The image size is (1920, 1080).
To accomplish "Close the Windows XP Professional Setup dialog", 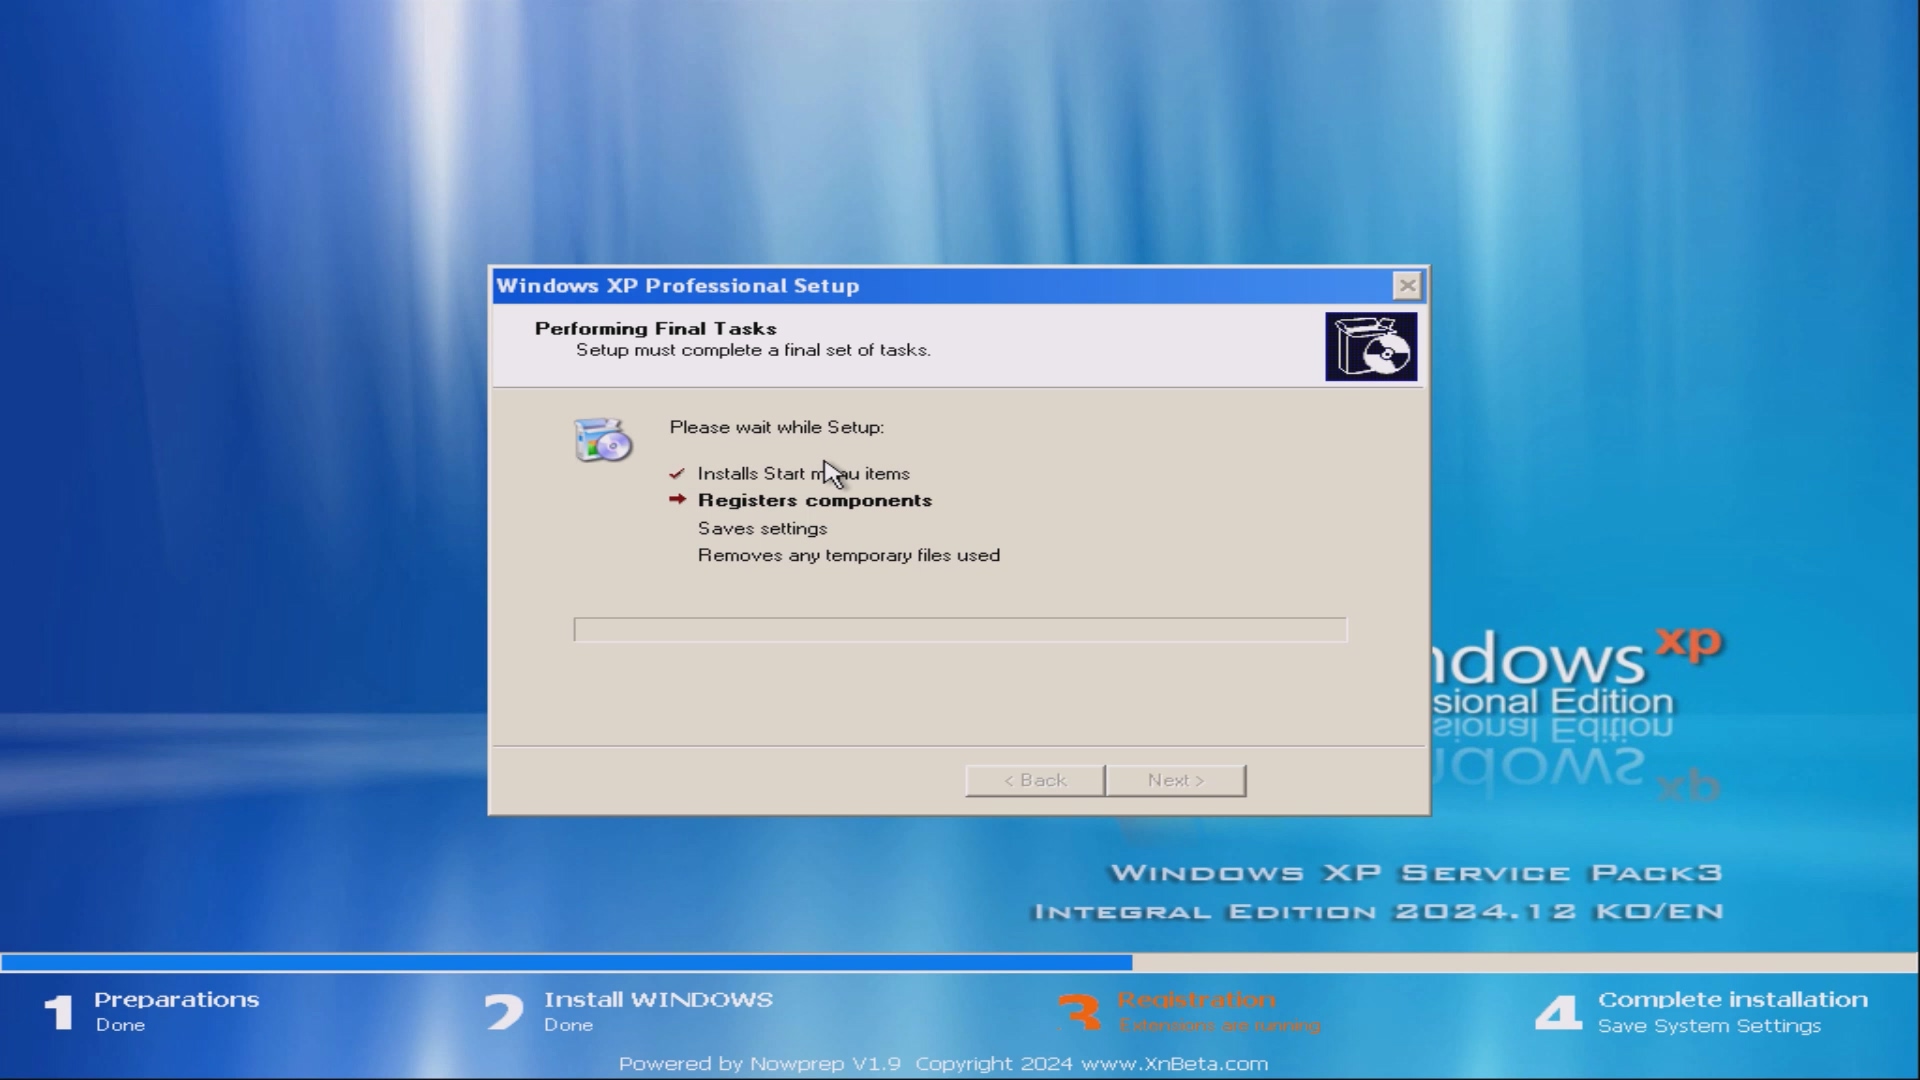I will coord(1407,286).
